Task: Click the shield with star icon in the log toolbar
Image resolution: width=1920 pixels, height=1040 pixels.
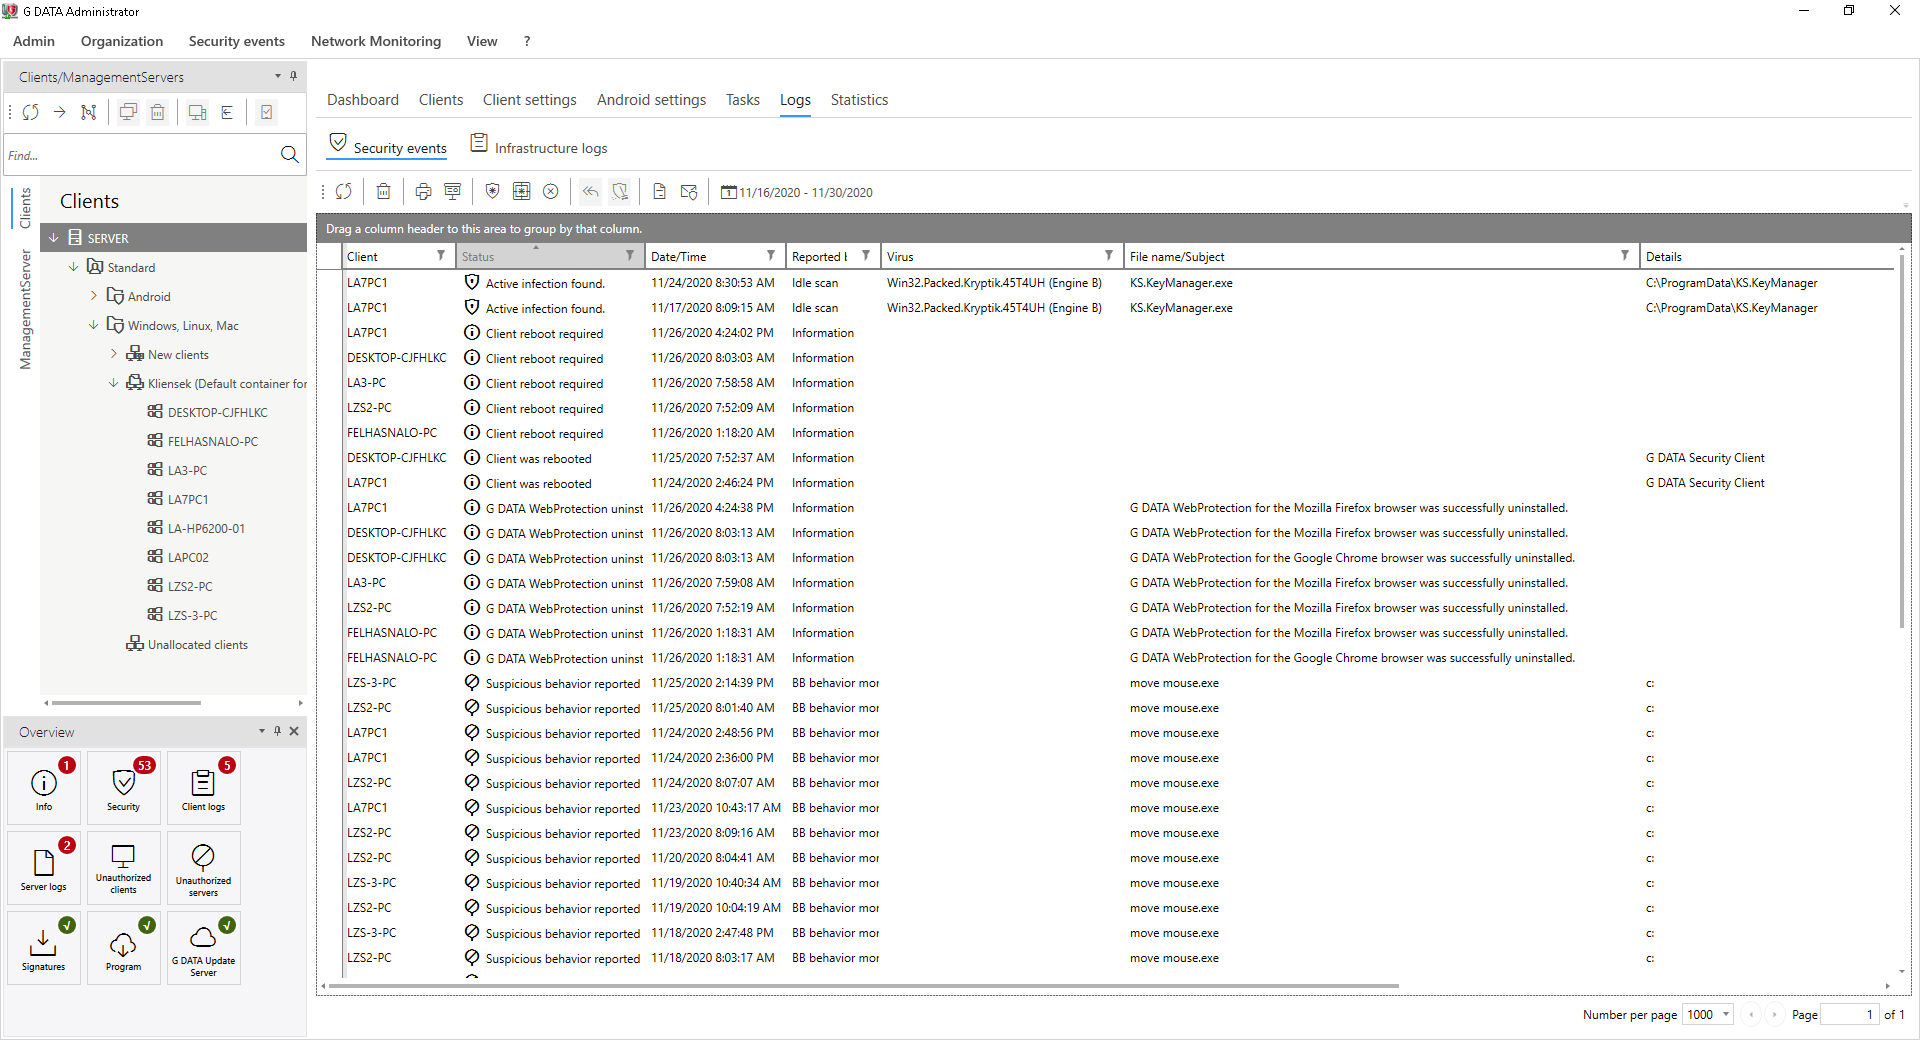Action: click(x=492, y=191)
